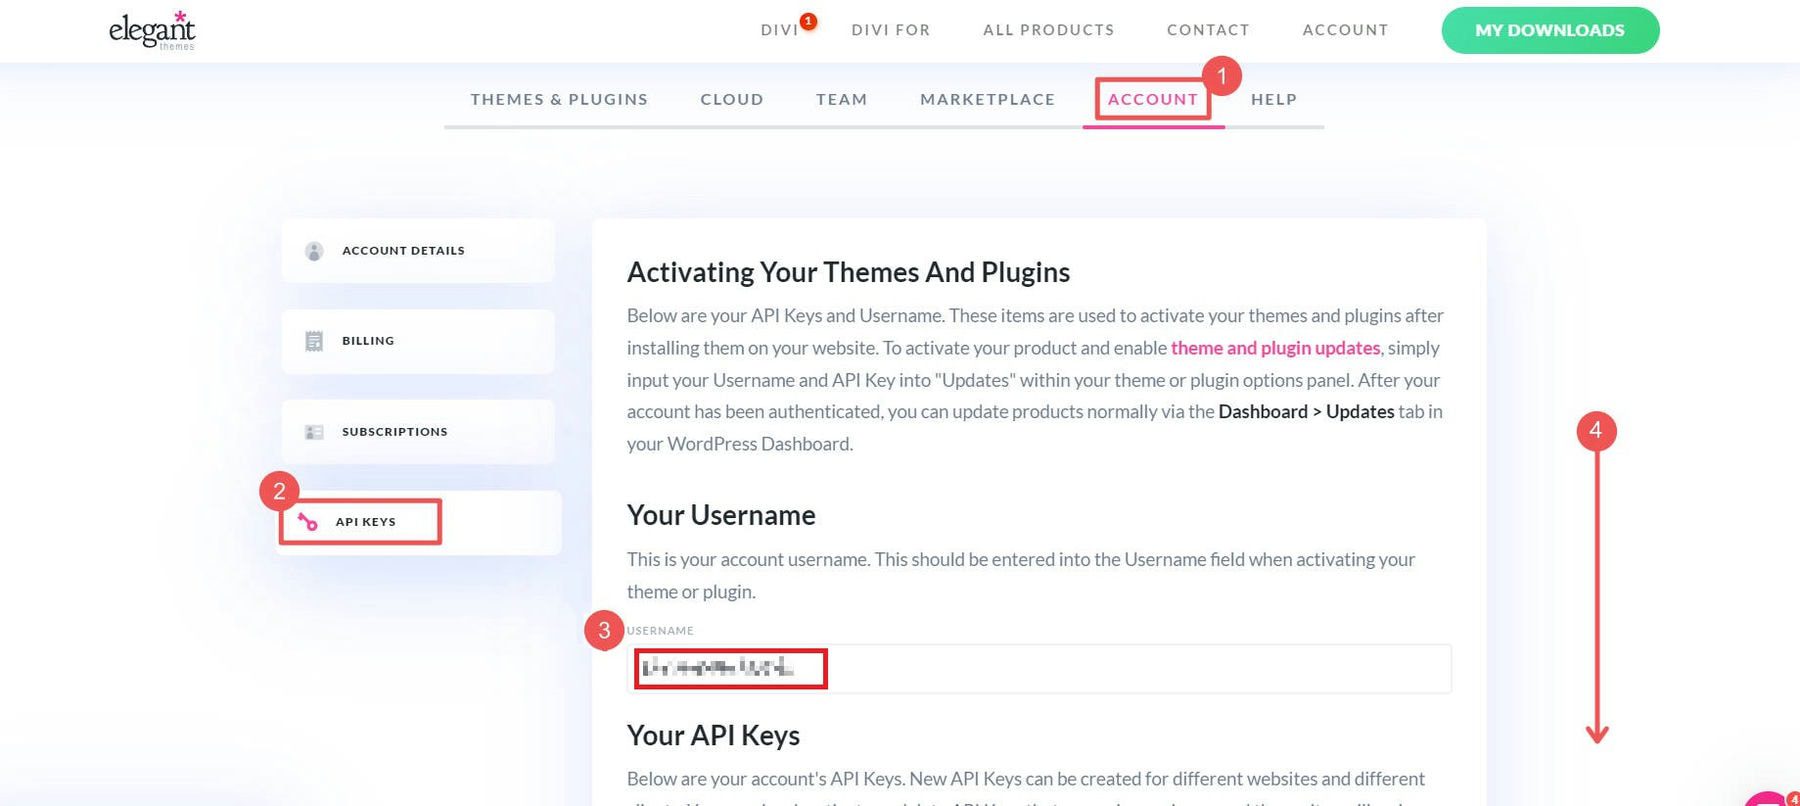Click the USERNAME field label
Image resolution: width=1800 pixels, height=806 pixels.
tap(660, 631)
